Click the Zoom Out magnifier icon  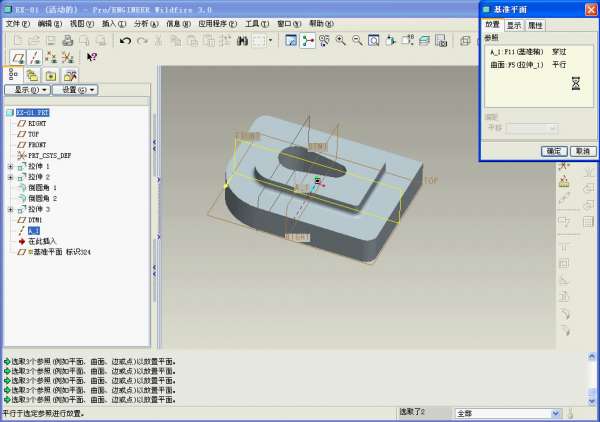point(357,41)
